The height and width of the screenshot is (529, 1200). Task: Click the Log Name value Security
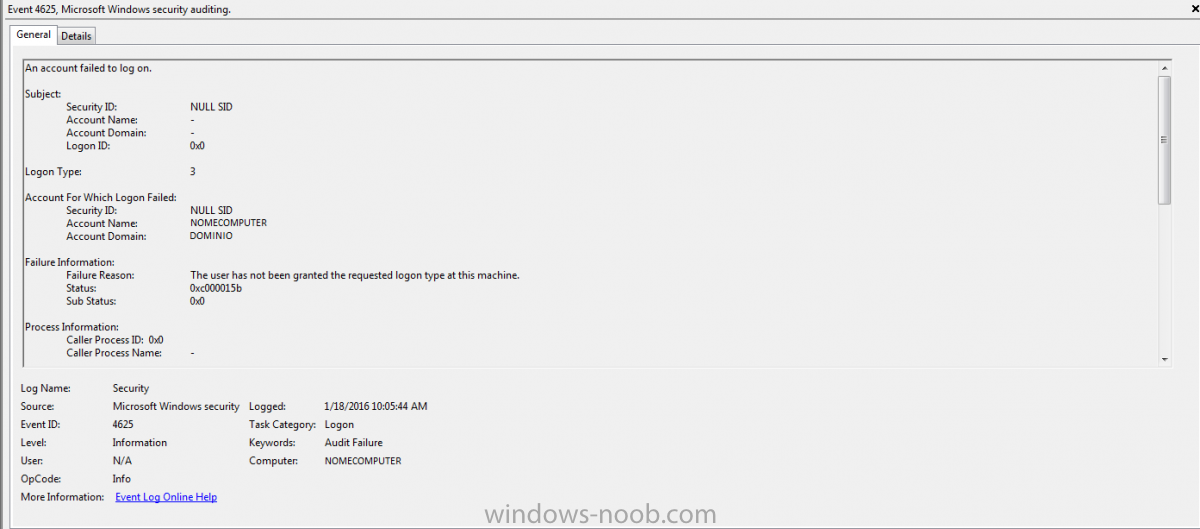(131, 389)
